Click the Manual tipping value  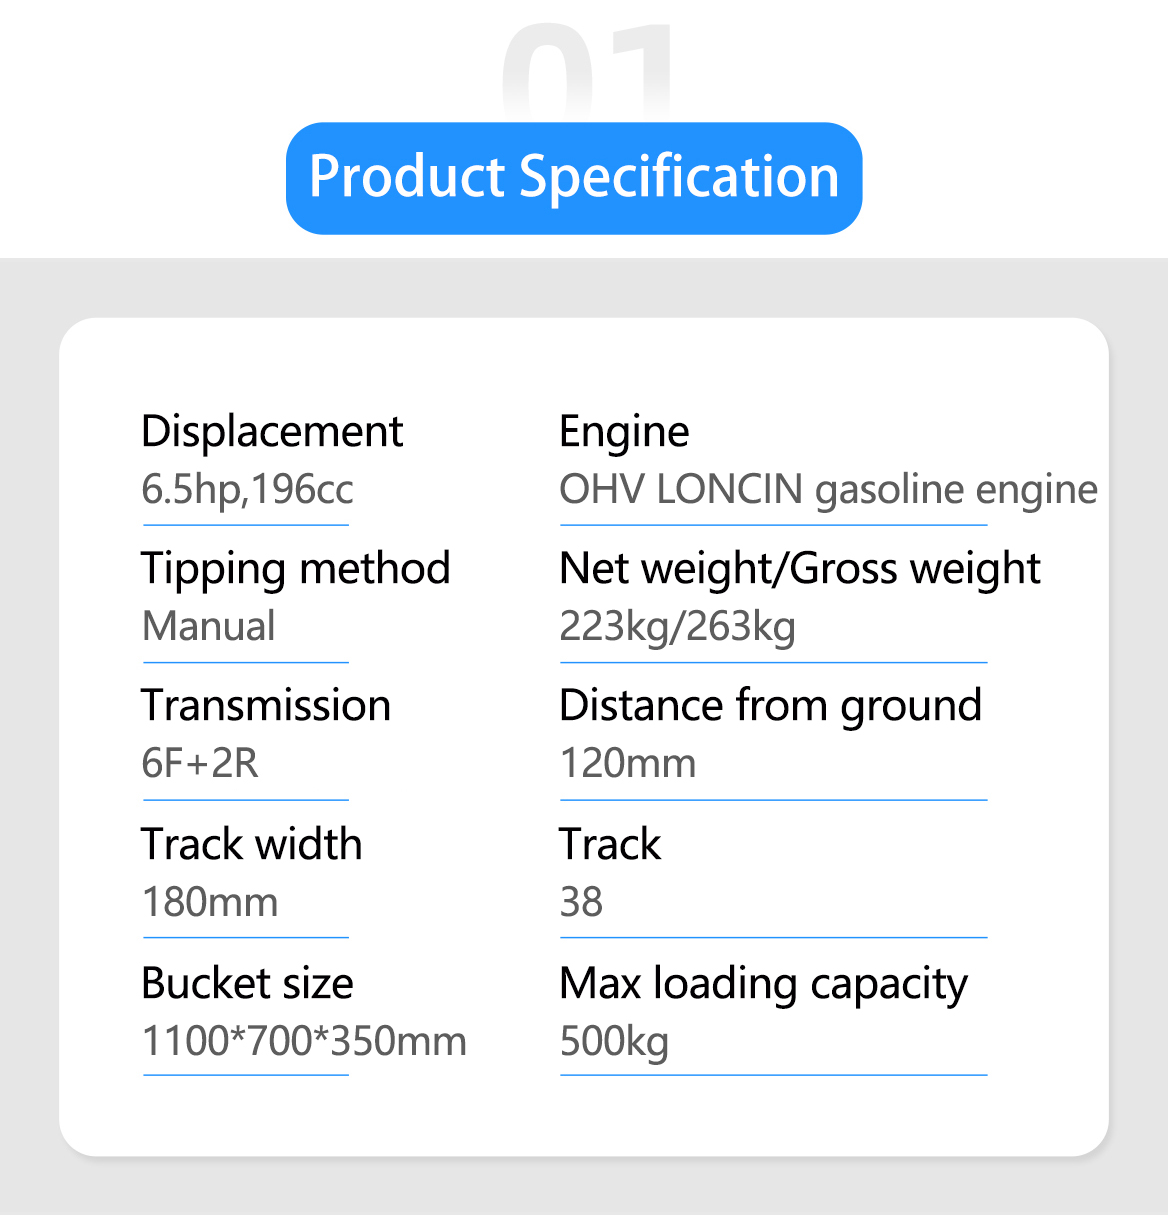pos(208,627)
